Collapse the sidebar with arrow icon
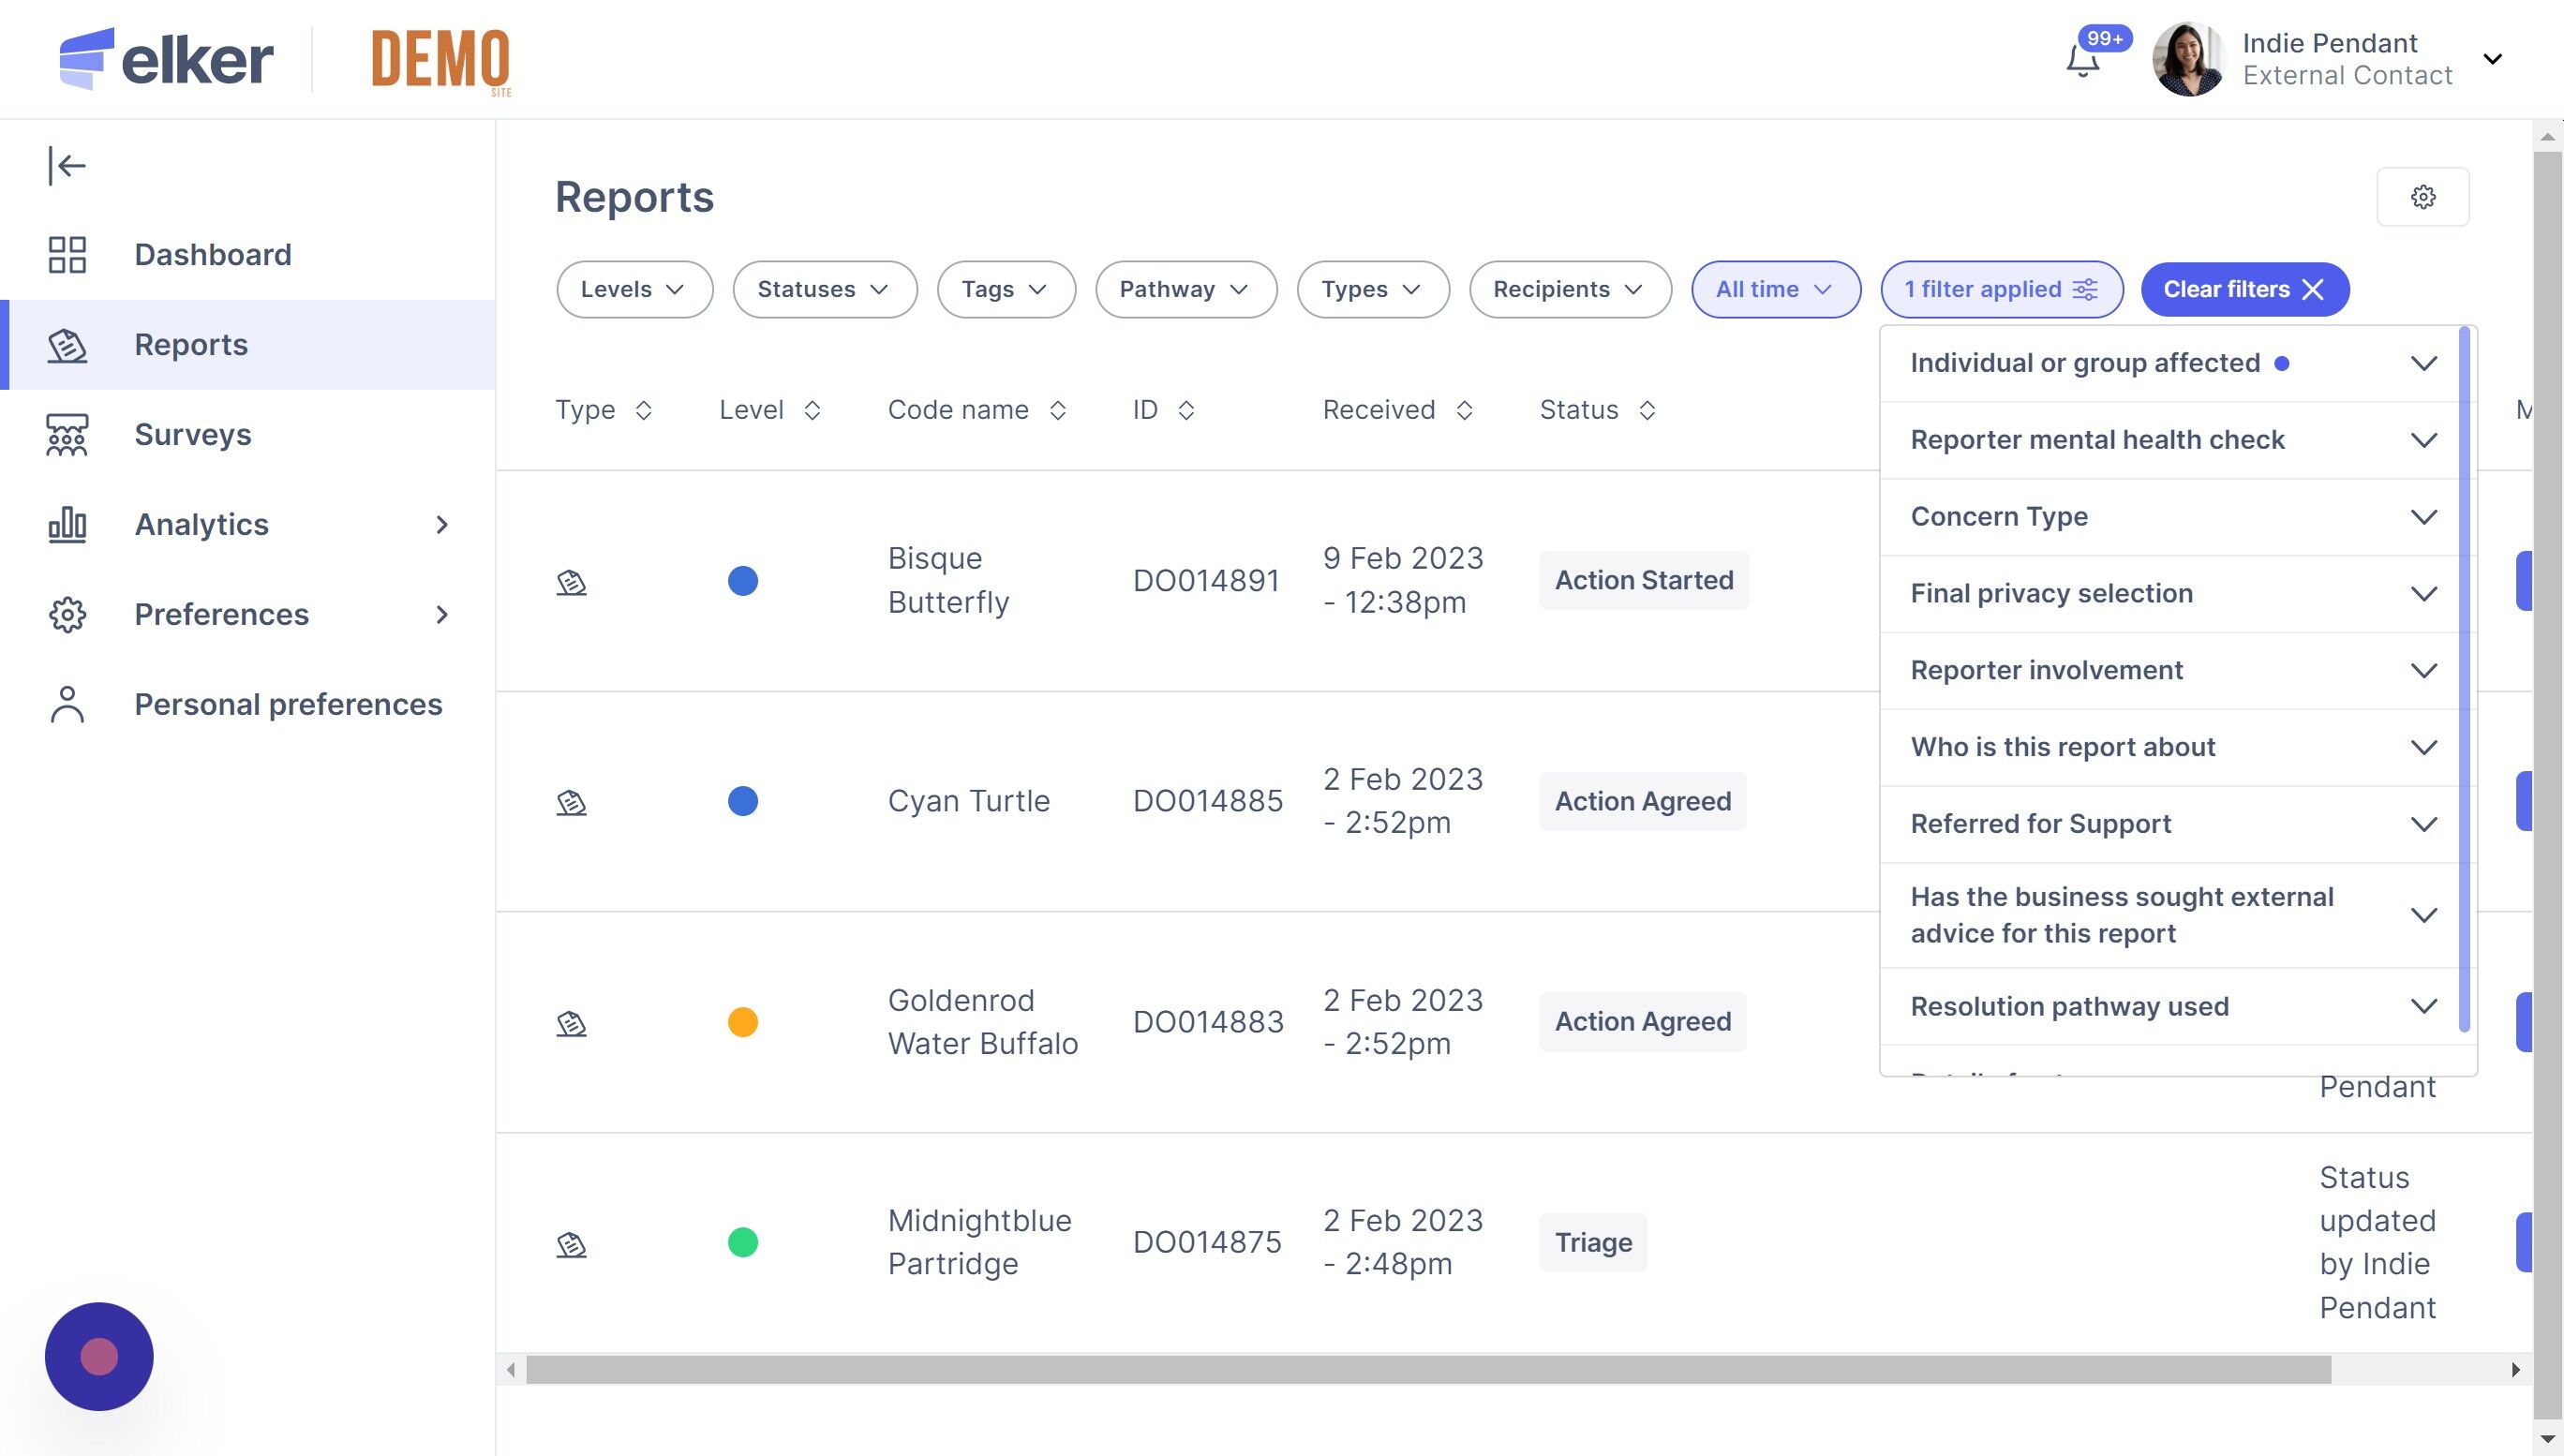 pyautogui.click(x=67, y=165)
